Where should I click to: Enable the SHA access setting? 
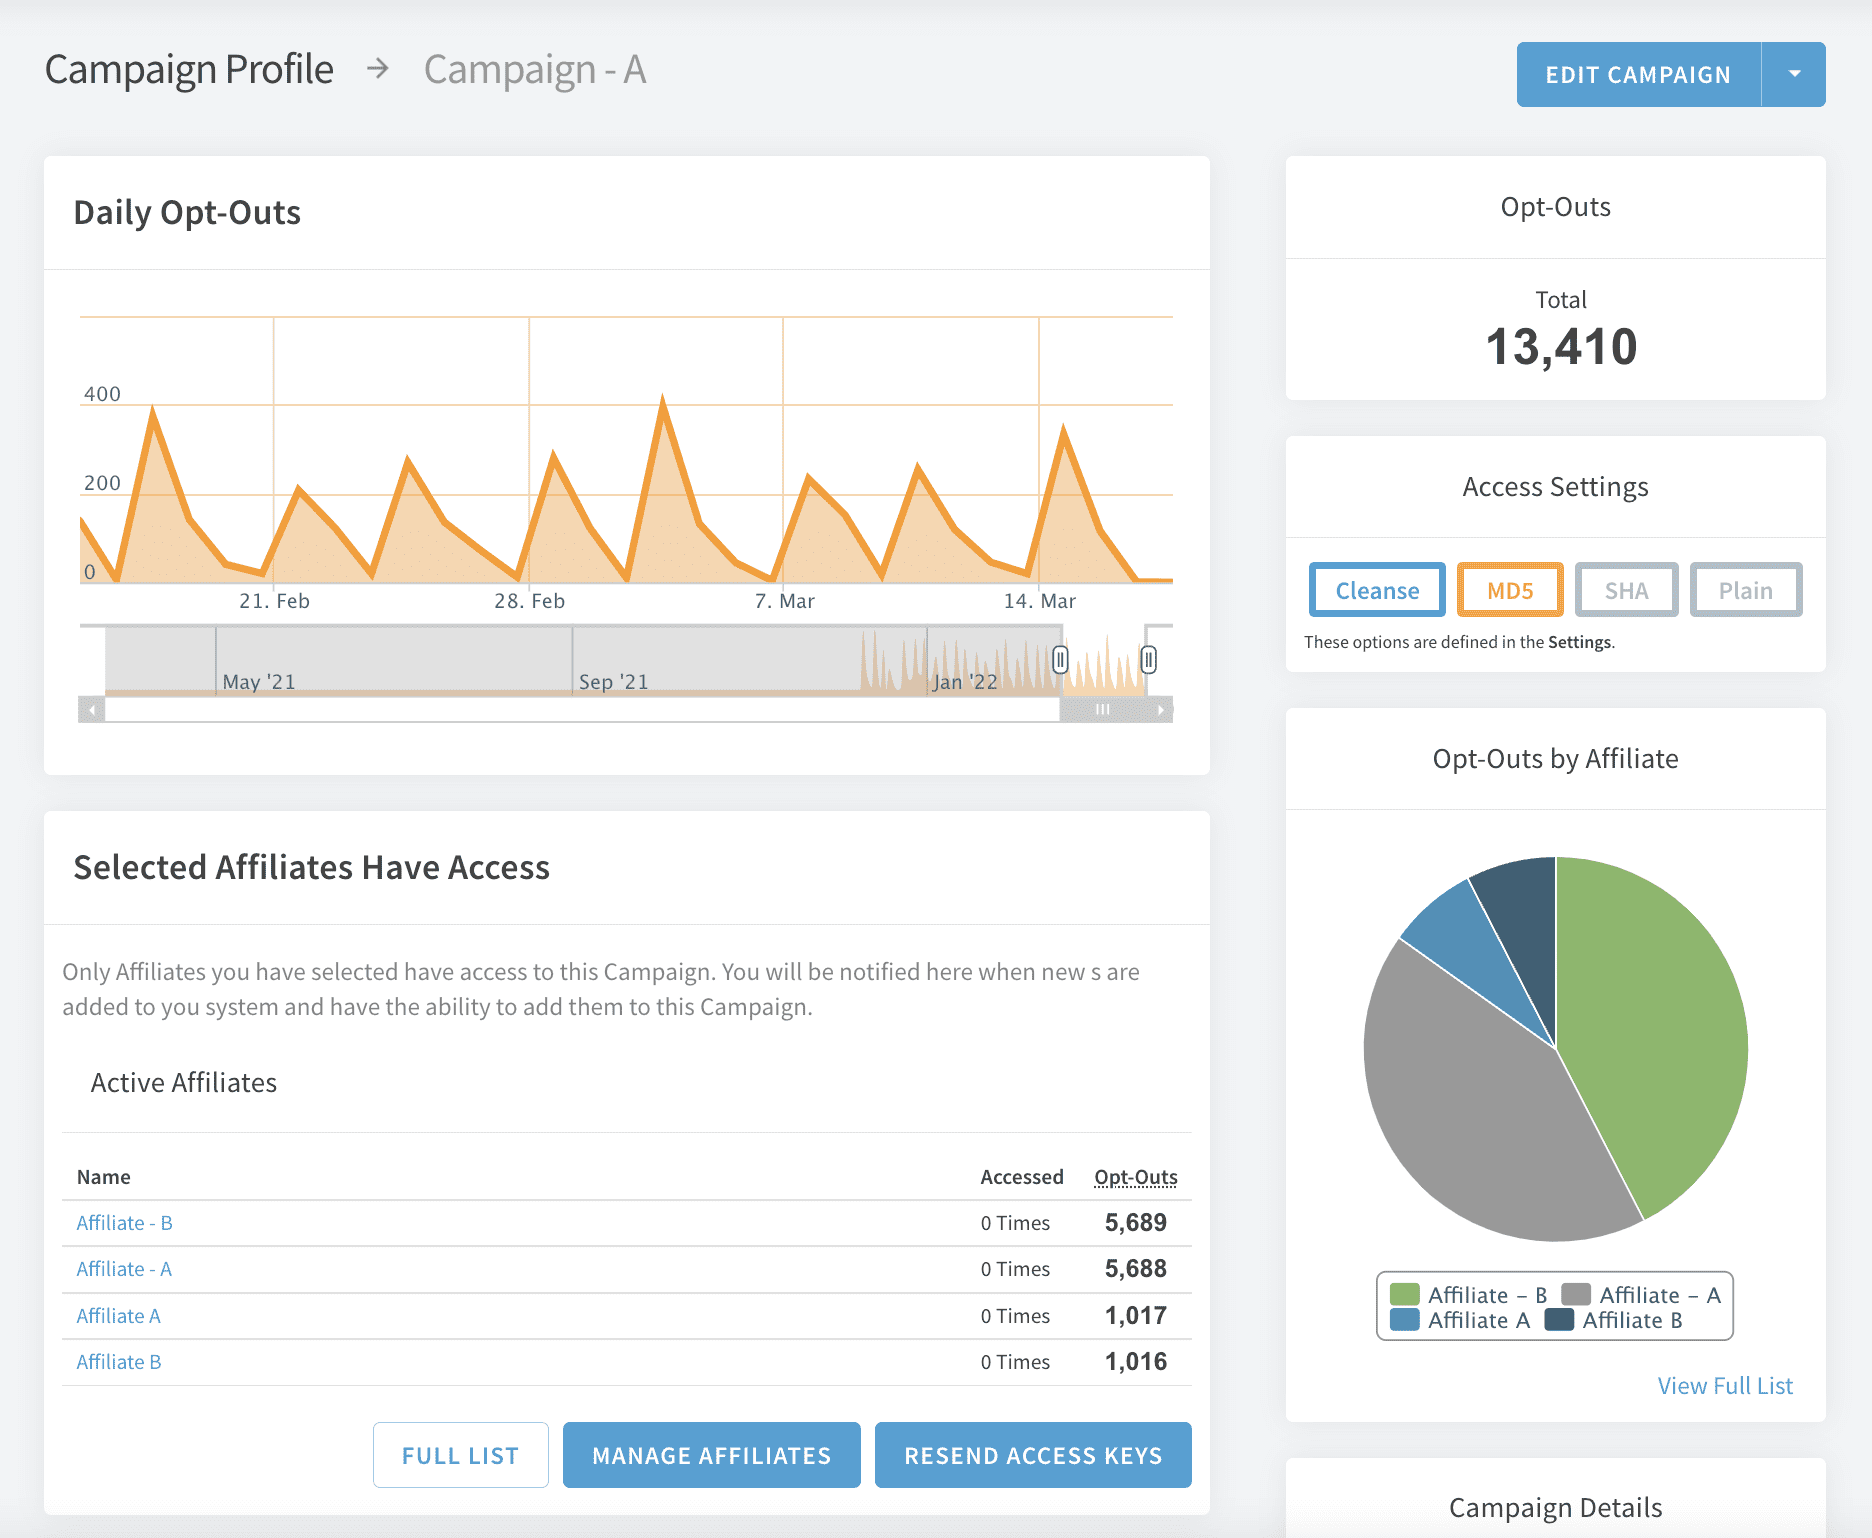tap(1626, 590)
